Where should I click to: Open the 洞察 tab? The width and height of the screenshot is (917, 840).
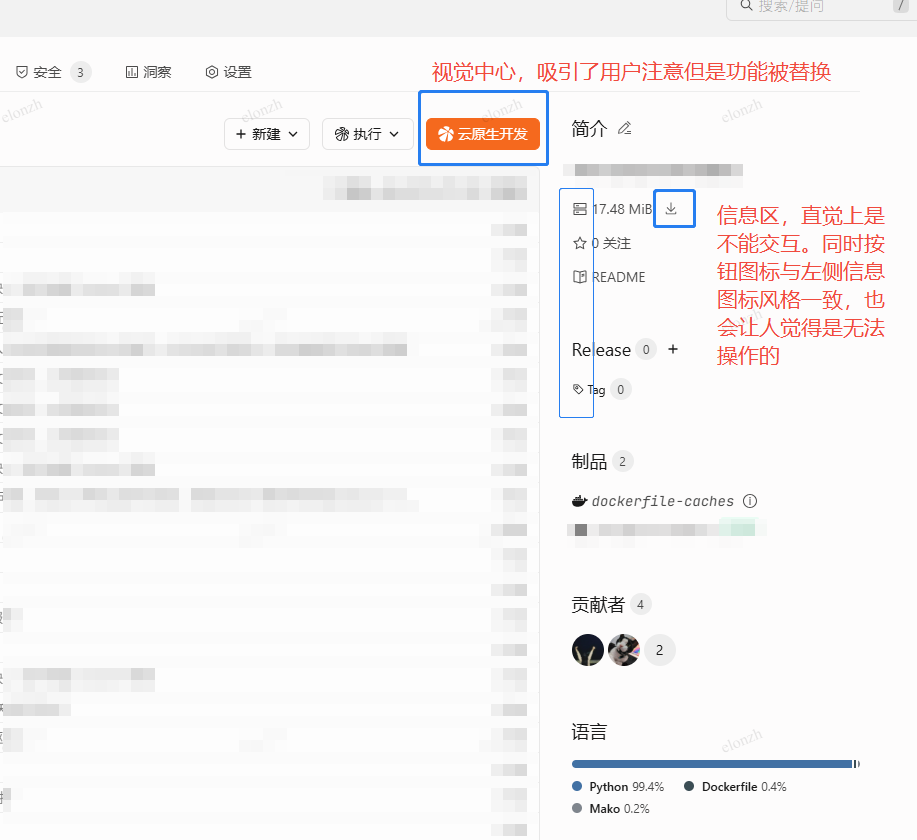(x=148, y=72)
